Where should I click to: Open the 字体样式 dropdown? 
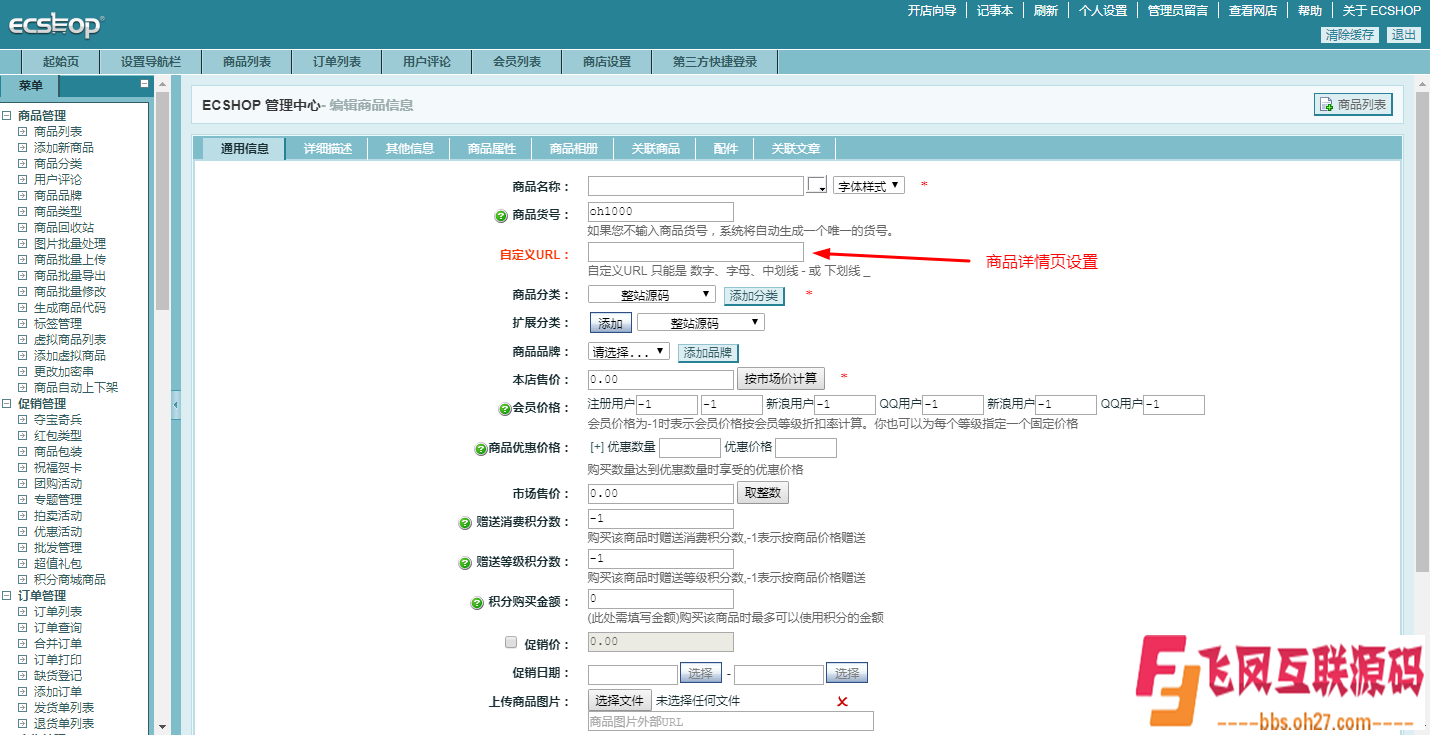tap(869, 186)
